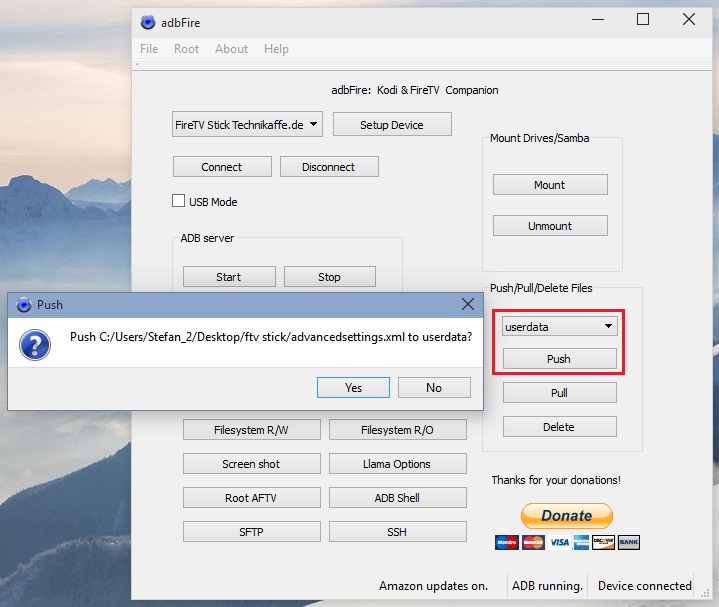Click the Discover card icon
Image resolution: width=719 pixels, height=607 pixels.
coord(603,542)
